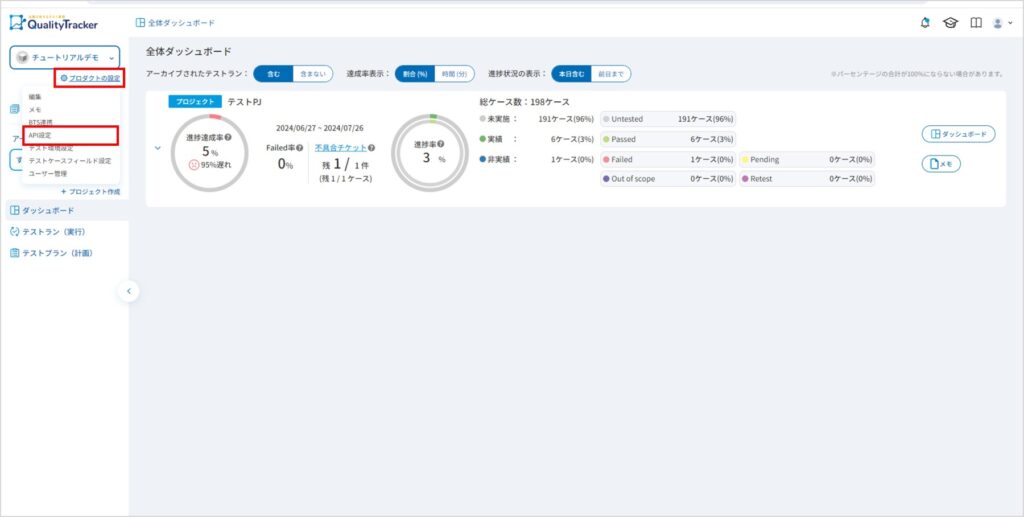Select API設定 from the product settings menu
The width and height of the screenshot is (1024, 517).
click(42, 135)
